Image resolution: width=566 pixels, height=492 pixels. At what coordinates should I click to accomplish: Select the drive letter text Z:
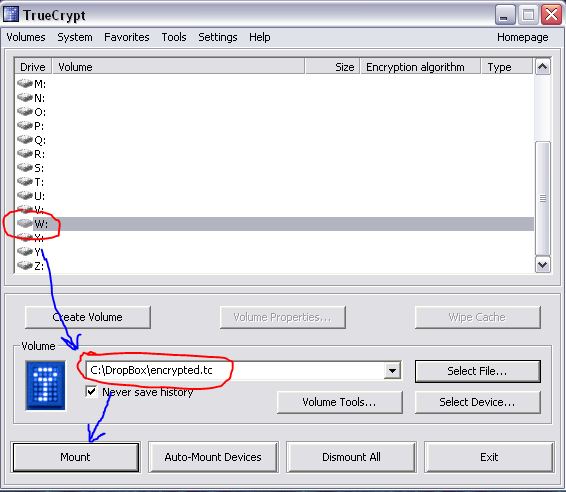click(x=39, y=266)
